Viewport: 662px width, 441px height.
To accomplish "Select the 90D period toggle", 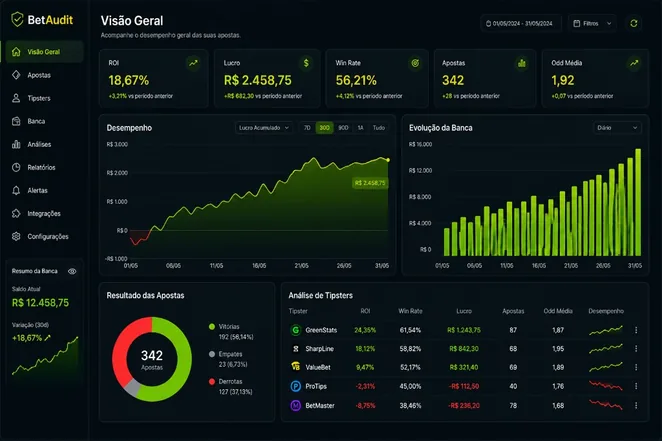I will click(x=343, y=128).
